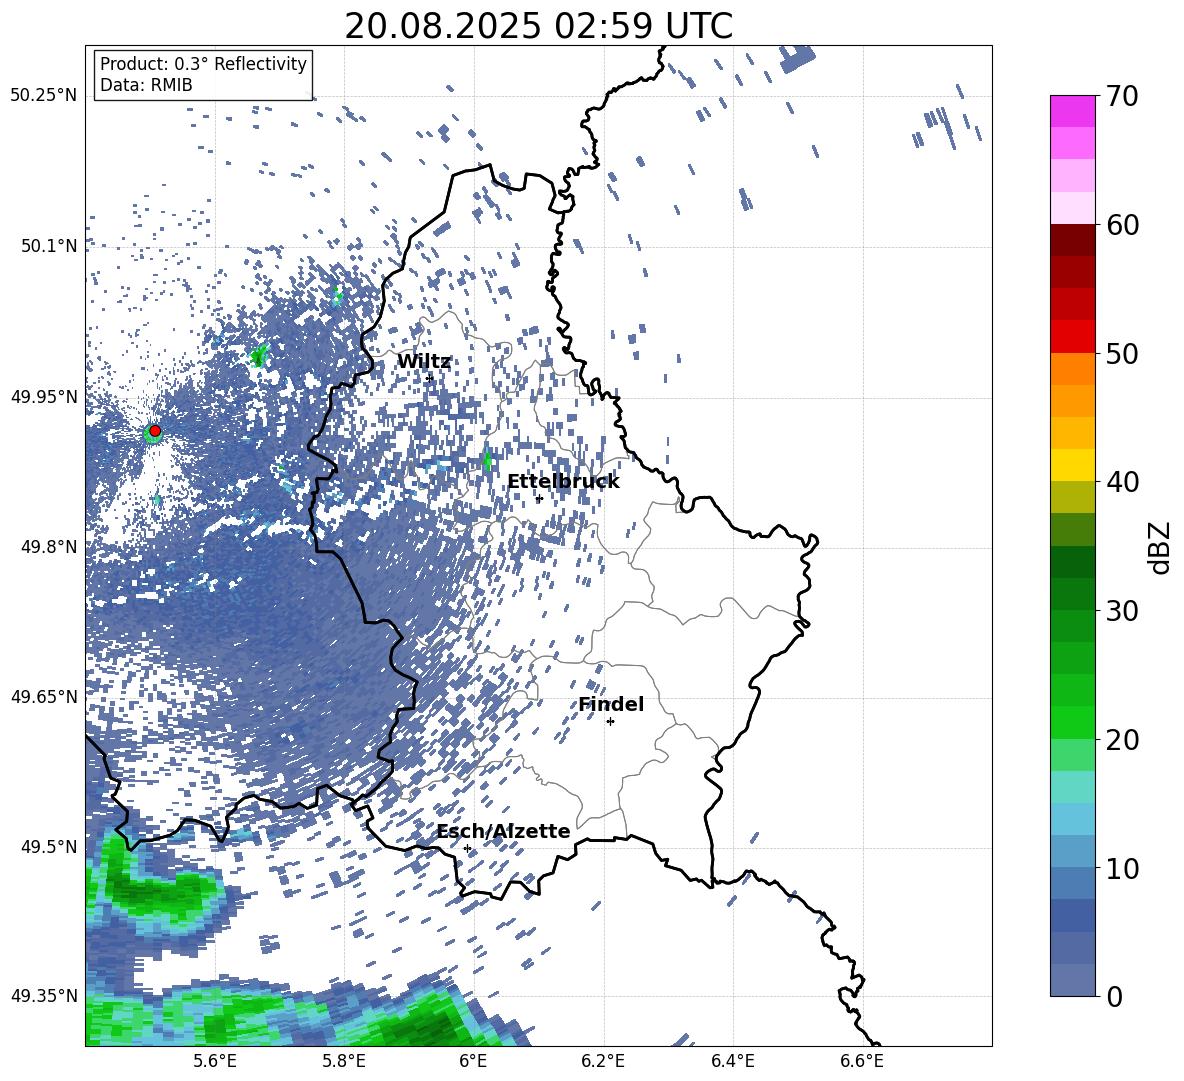Click the Wiltz station cross marker

(430, 378)
